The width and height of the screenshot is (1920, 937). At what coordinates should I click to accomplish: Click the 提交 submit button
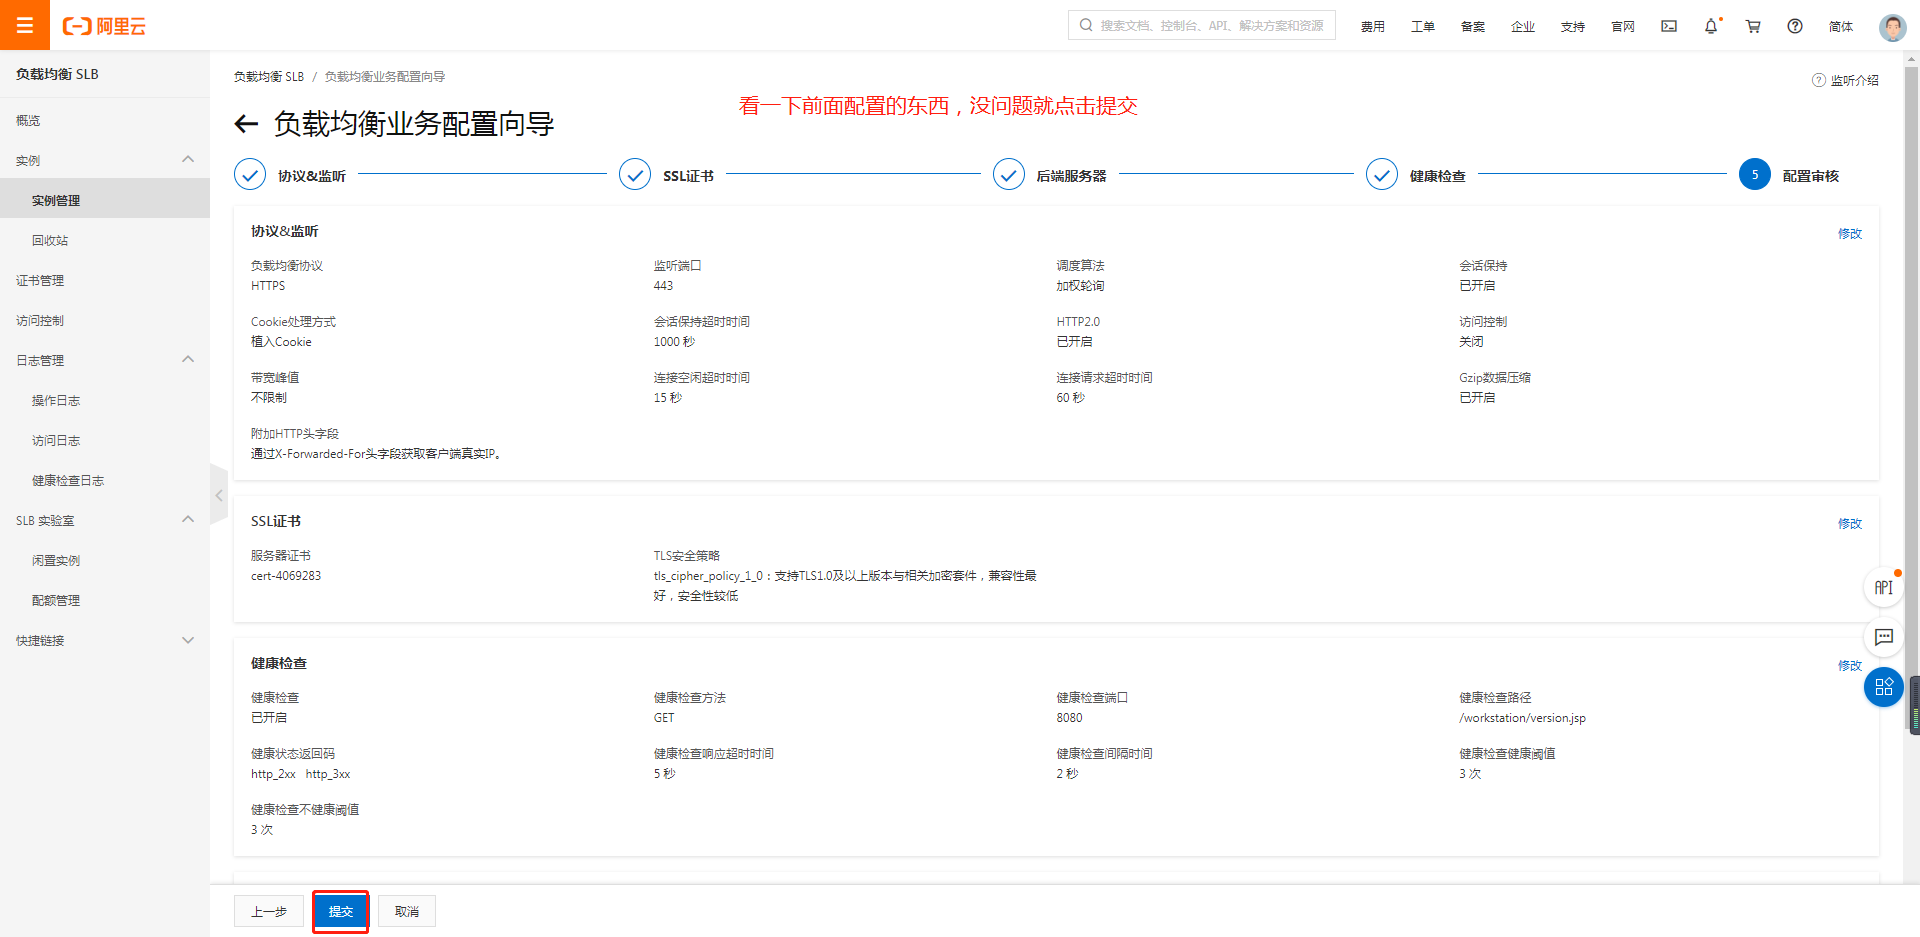pos(341,911)
